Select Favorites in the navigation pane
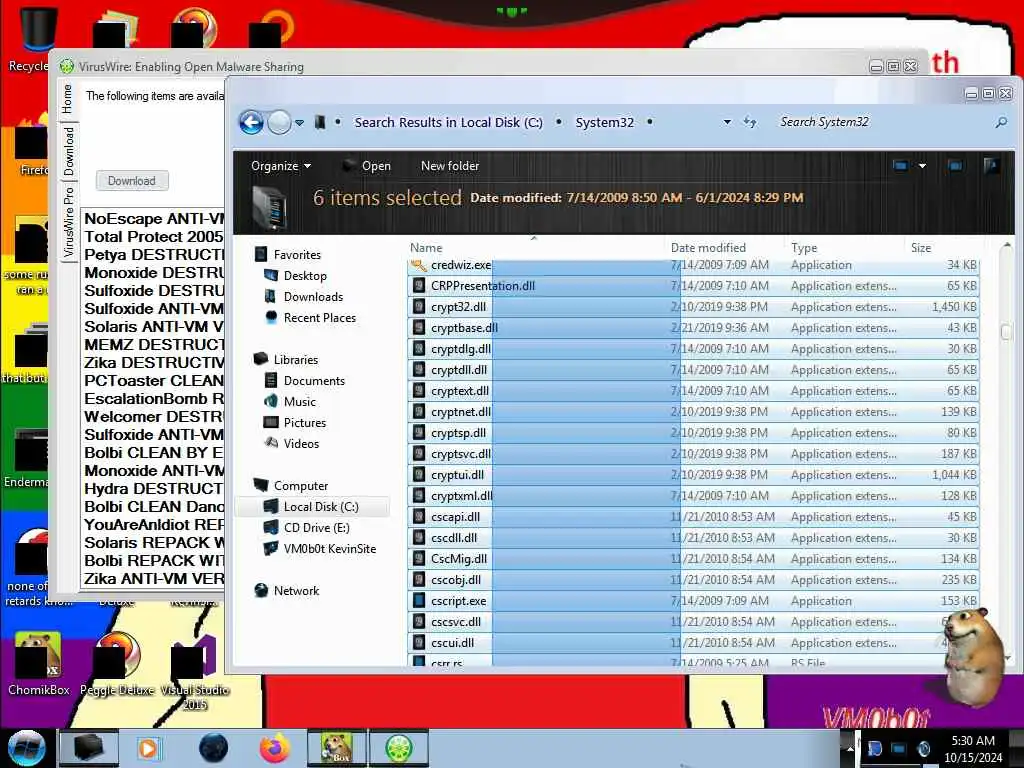 297,255
